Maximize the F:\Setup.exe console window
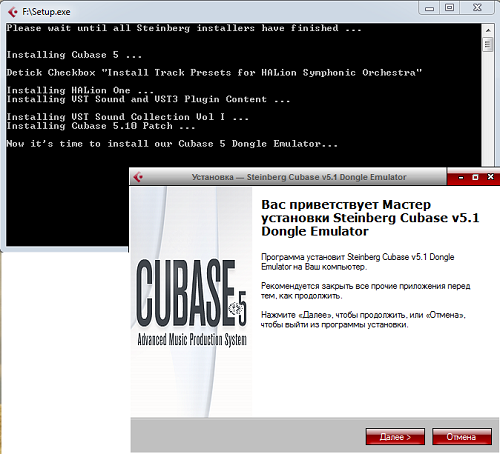Screen dimensions: 500x454 450,8
